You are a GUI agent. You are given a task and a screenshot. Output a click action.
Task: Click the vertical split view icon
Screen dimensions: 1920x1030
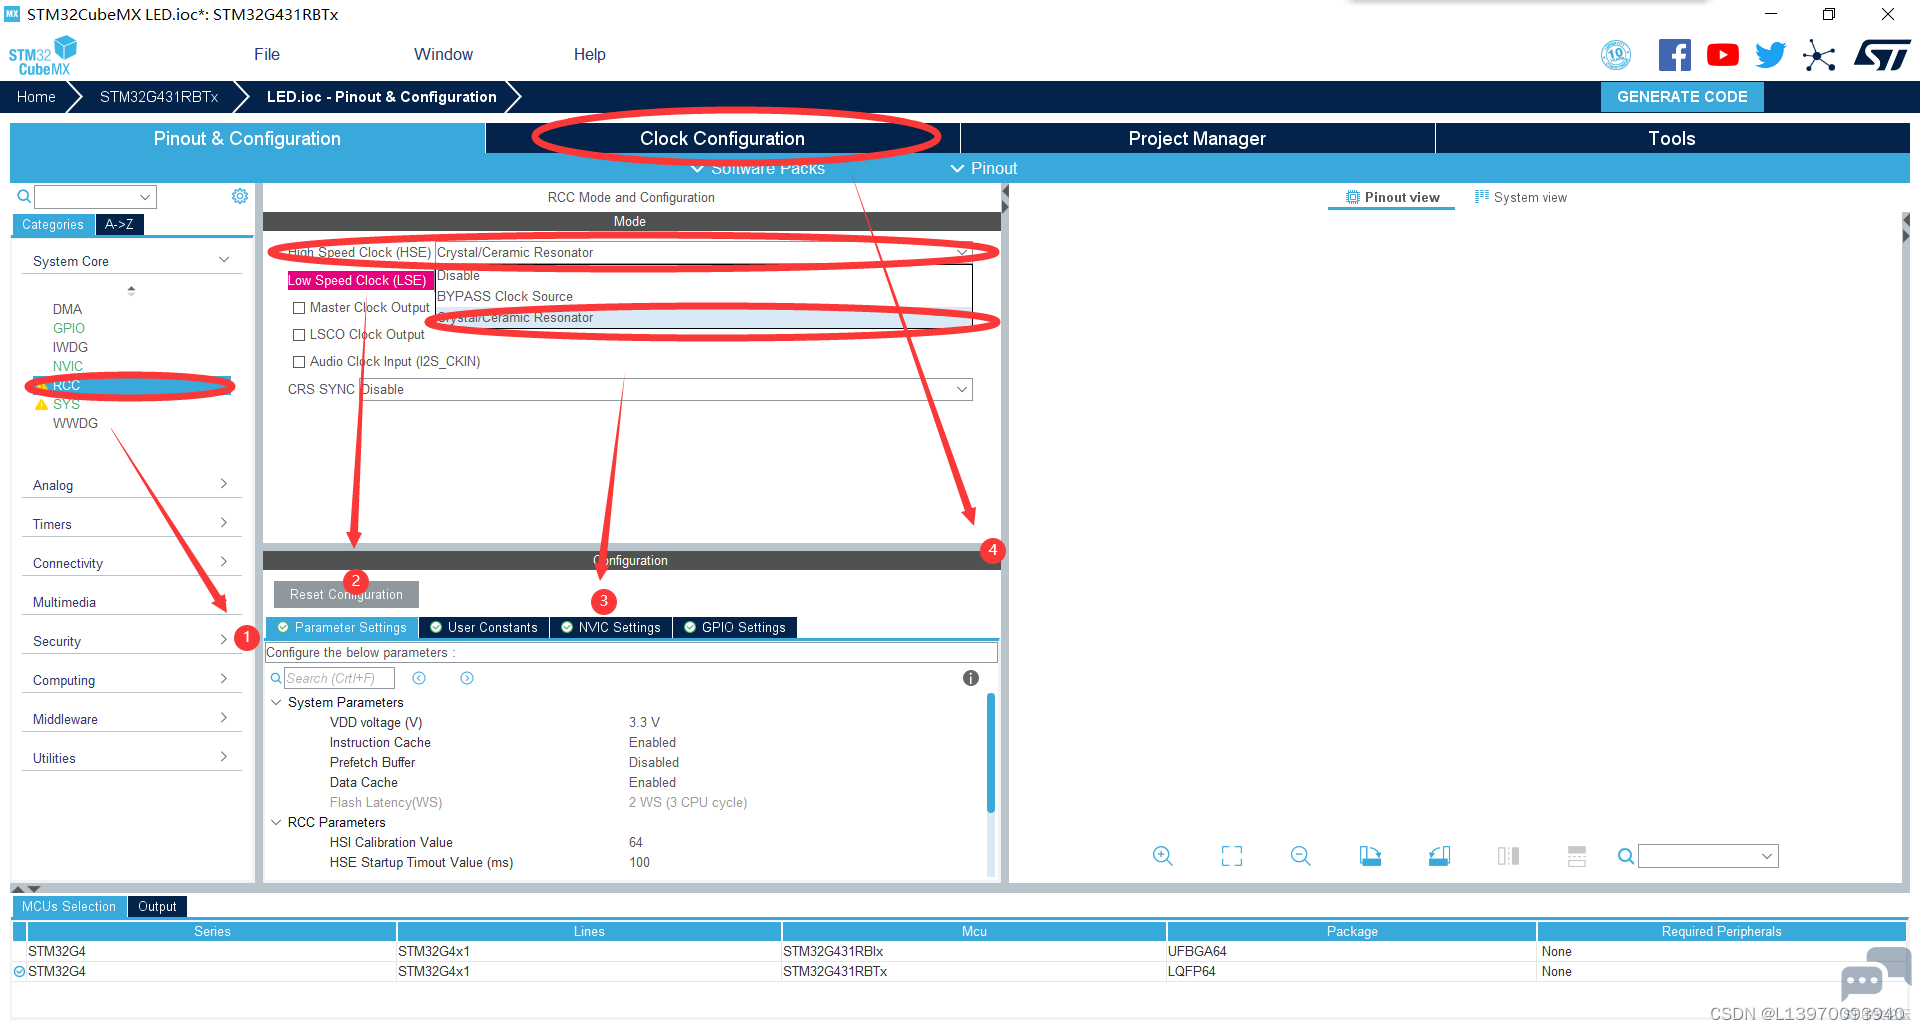pos(1508,856)
